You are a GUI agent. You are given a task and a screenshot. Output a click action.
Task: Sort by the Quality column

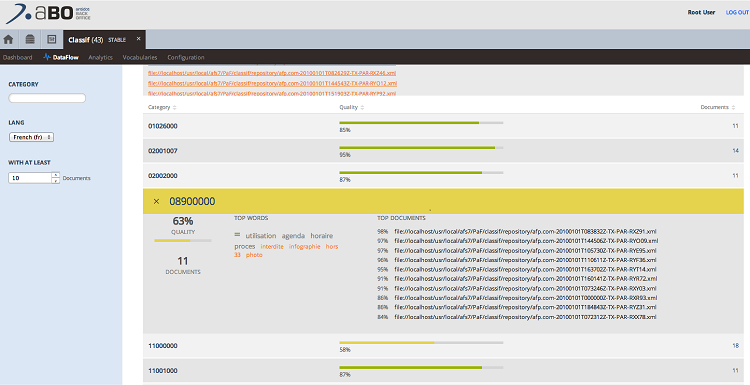(x=352, y=107)
